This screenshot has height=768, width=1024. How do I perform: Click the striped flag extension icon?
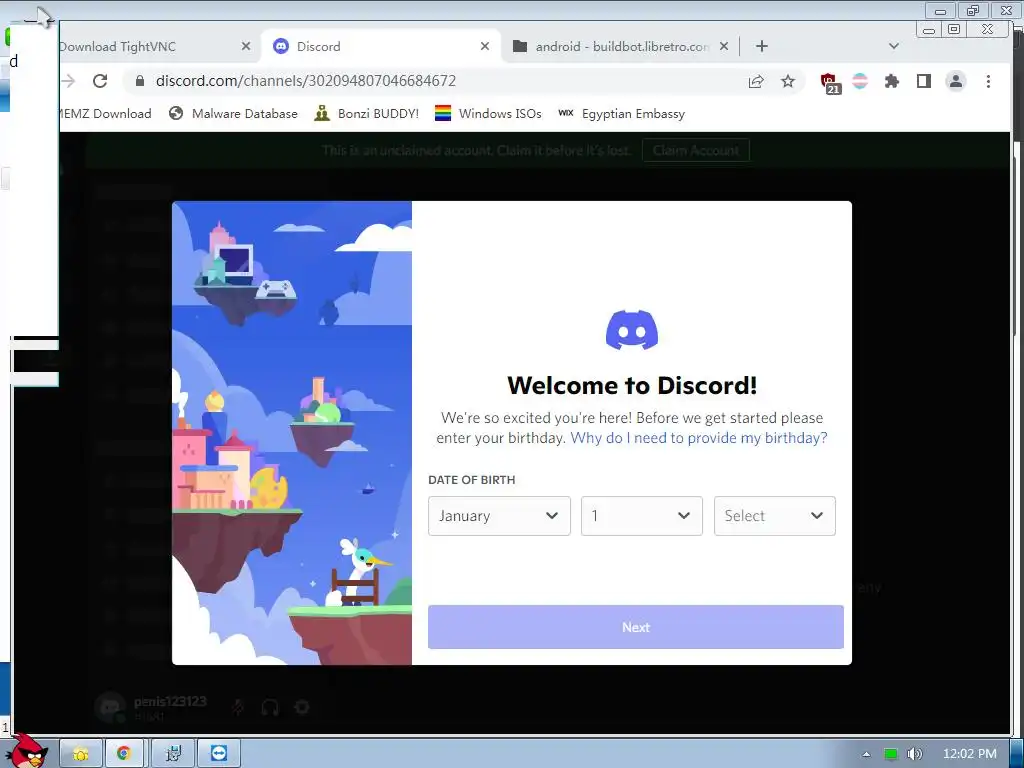point(860,81)
